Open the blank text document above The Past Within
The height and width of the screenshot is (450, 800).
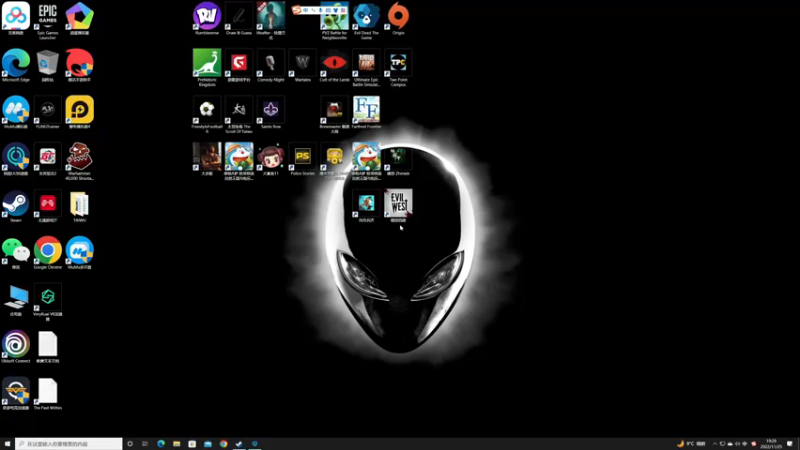[x=47, y=344]
